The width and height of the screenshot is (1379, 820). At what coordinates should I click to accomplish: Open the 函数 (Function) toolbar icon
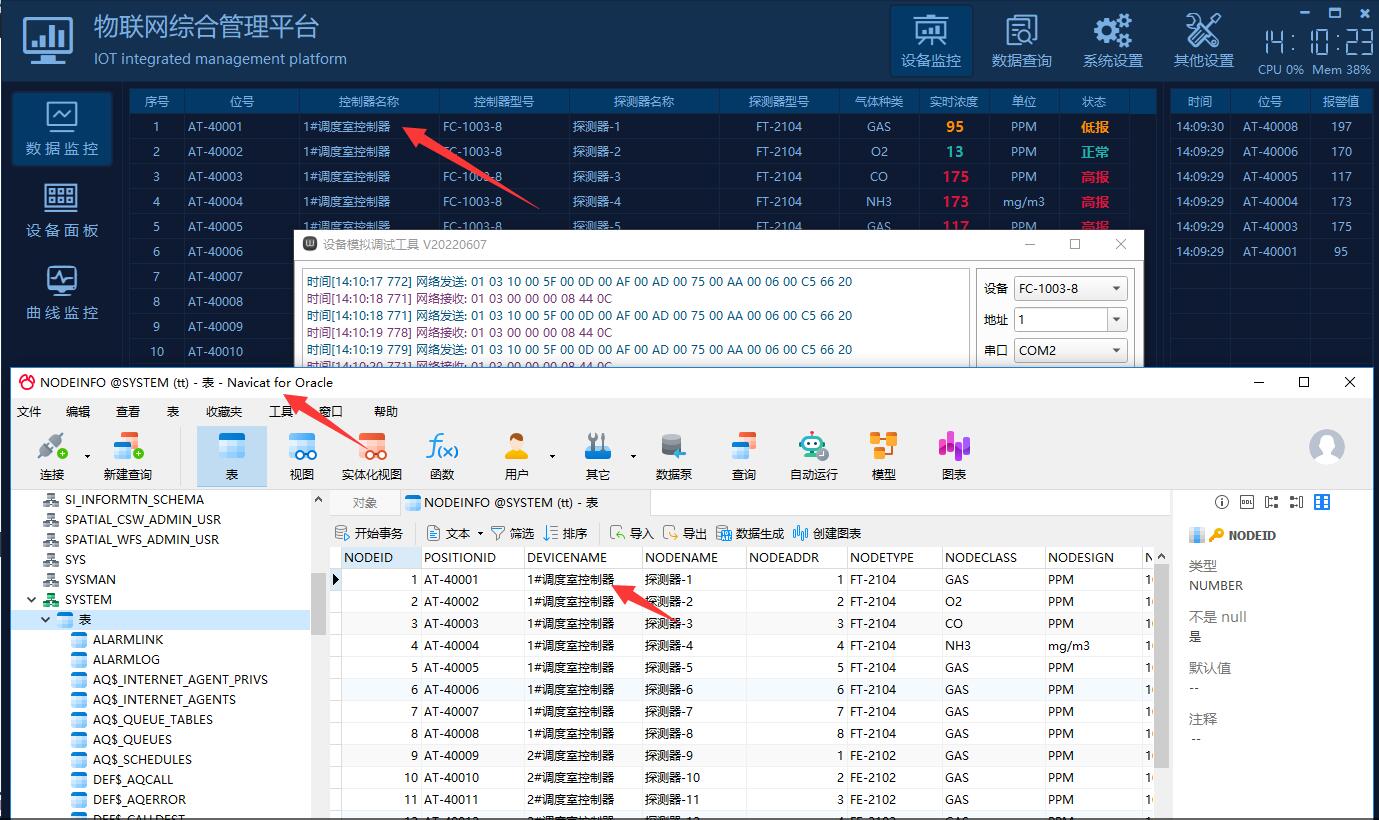click(x=441, y=455)
